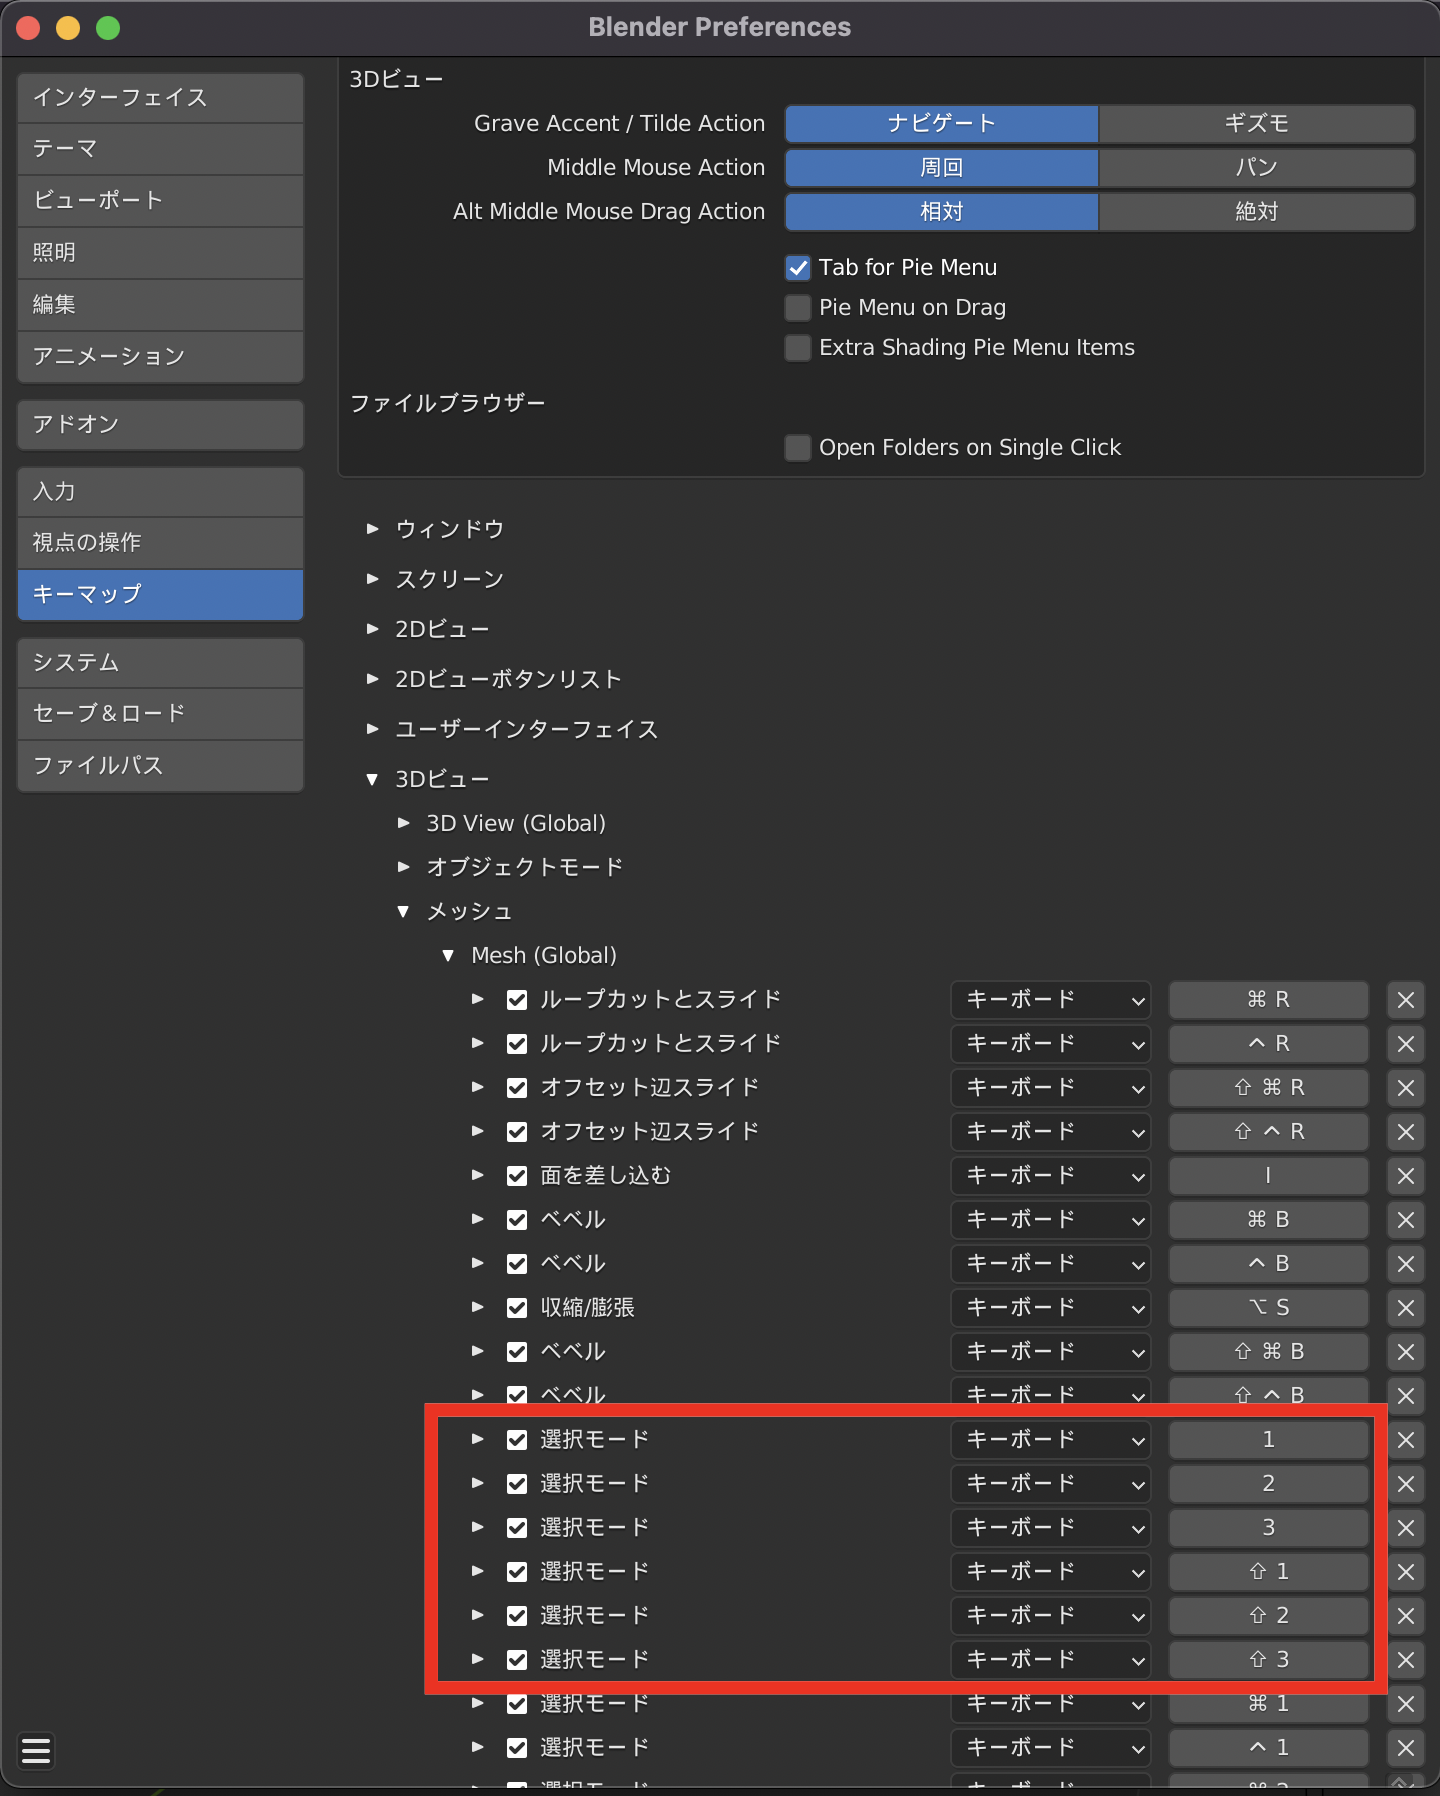Open the システム preferences tab
The height and width of the screenshot is (1796, 1440).
click(x=160, y=663)
